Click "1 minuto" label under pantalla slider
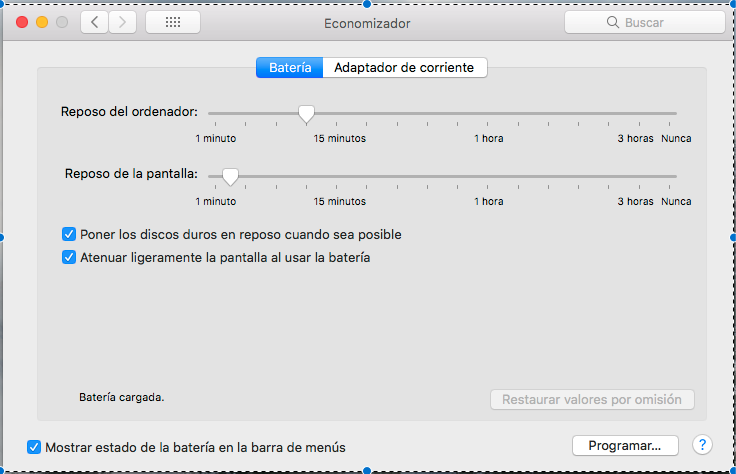The width and height of the screenshot is (736, 474). tap(215, 201)
